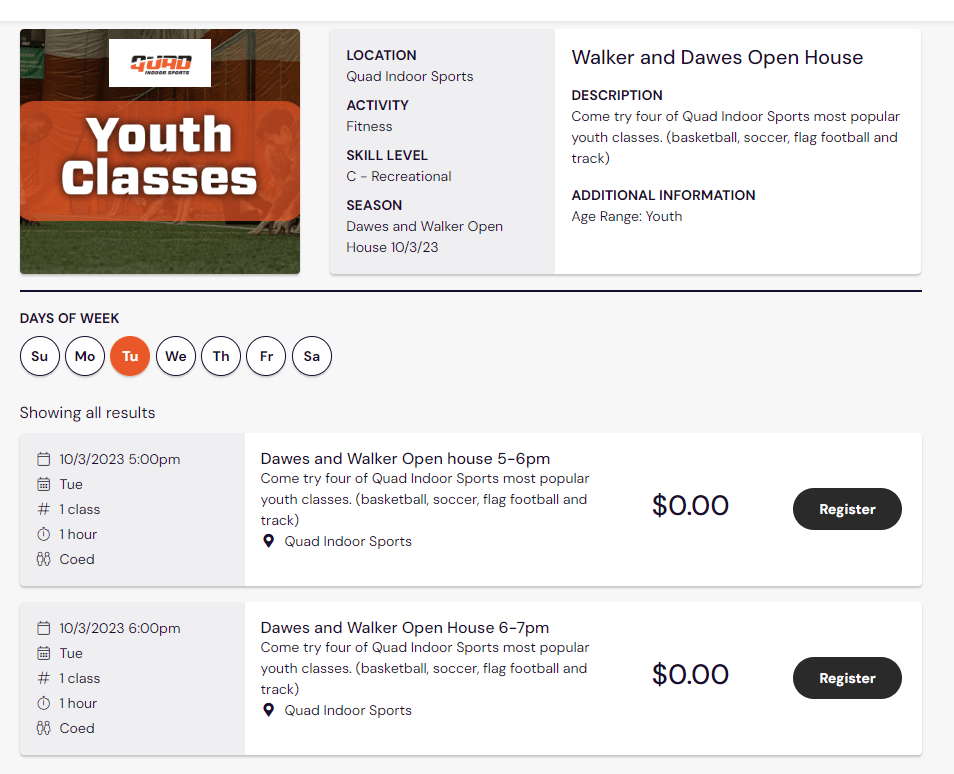Register for the Open House 6-7pm class
This screenshot has height=774, width=954.
coord(847,678)
